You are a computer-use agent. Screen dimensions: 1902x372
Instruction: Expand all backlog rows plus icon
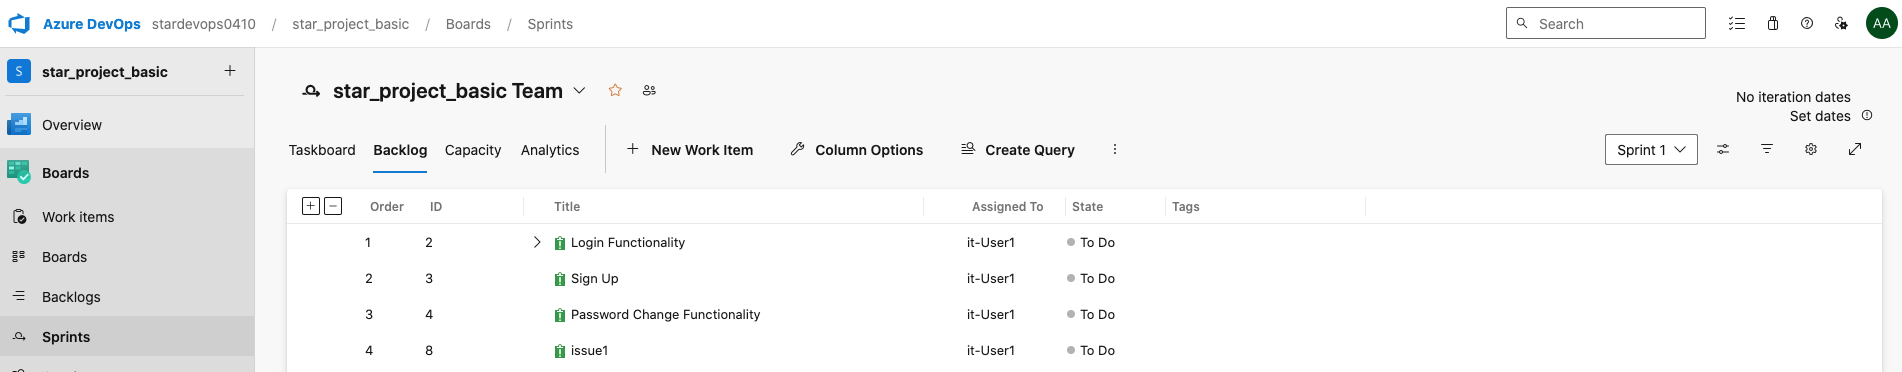click(x=311, y=206)
